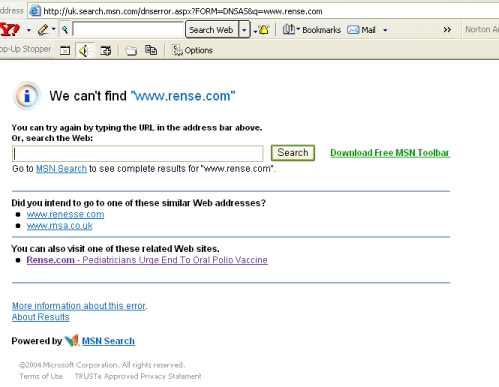Screen dimensions: 499x387
Task: Click the Search Web button
Action: 211,30
